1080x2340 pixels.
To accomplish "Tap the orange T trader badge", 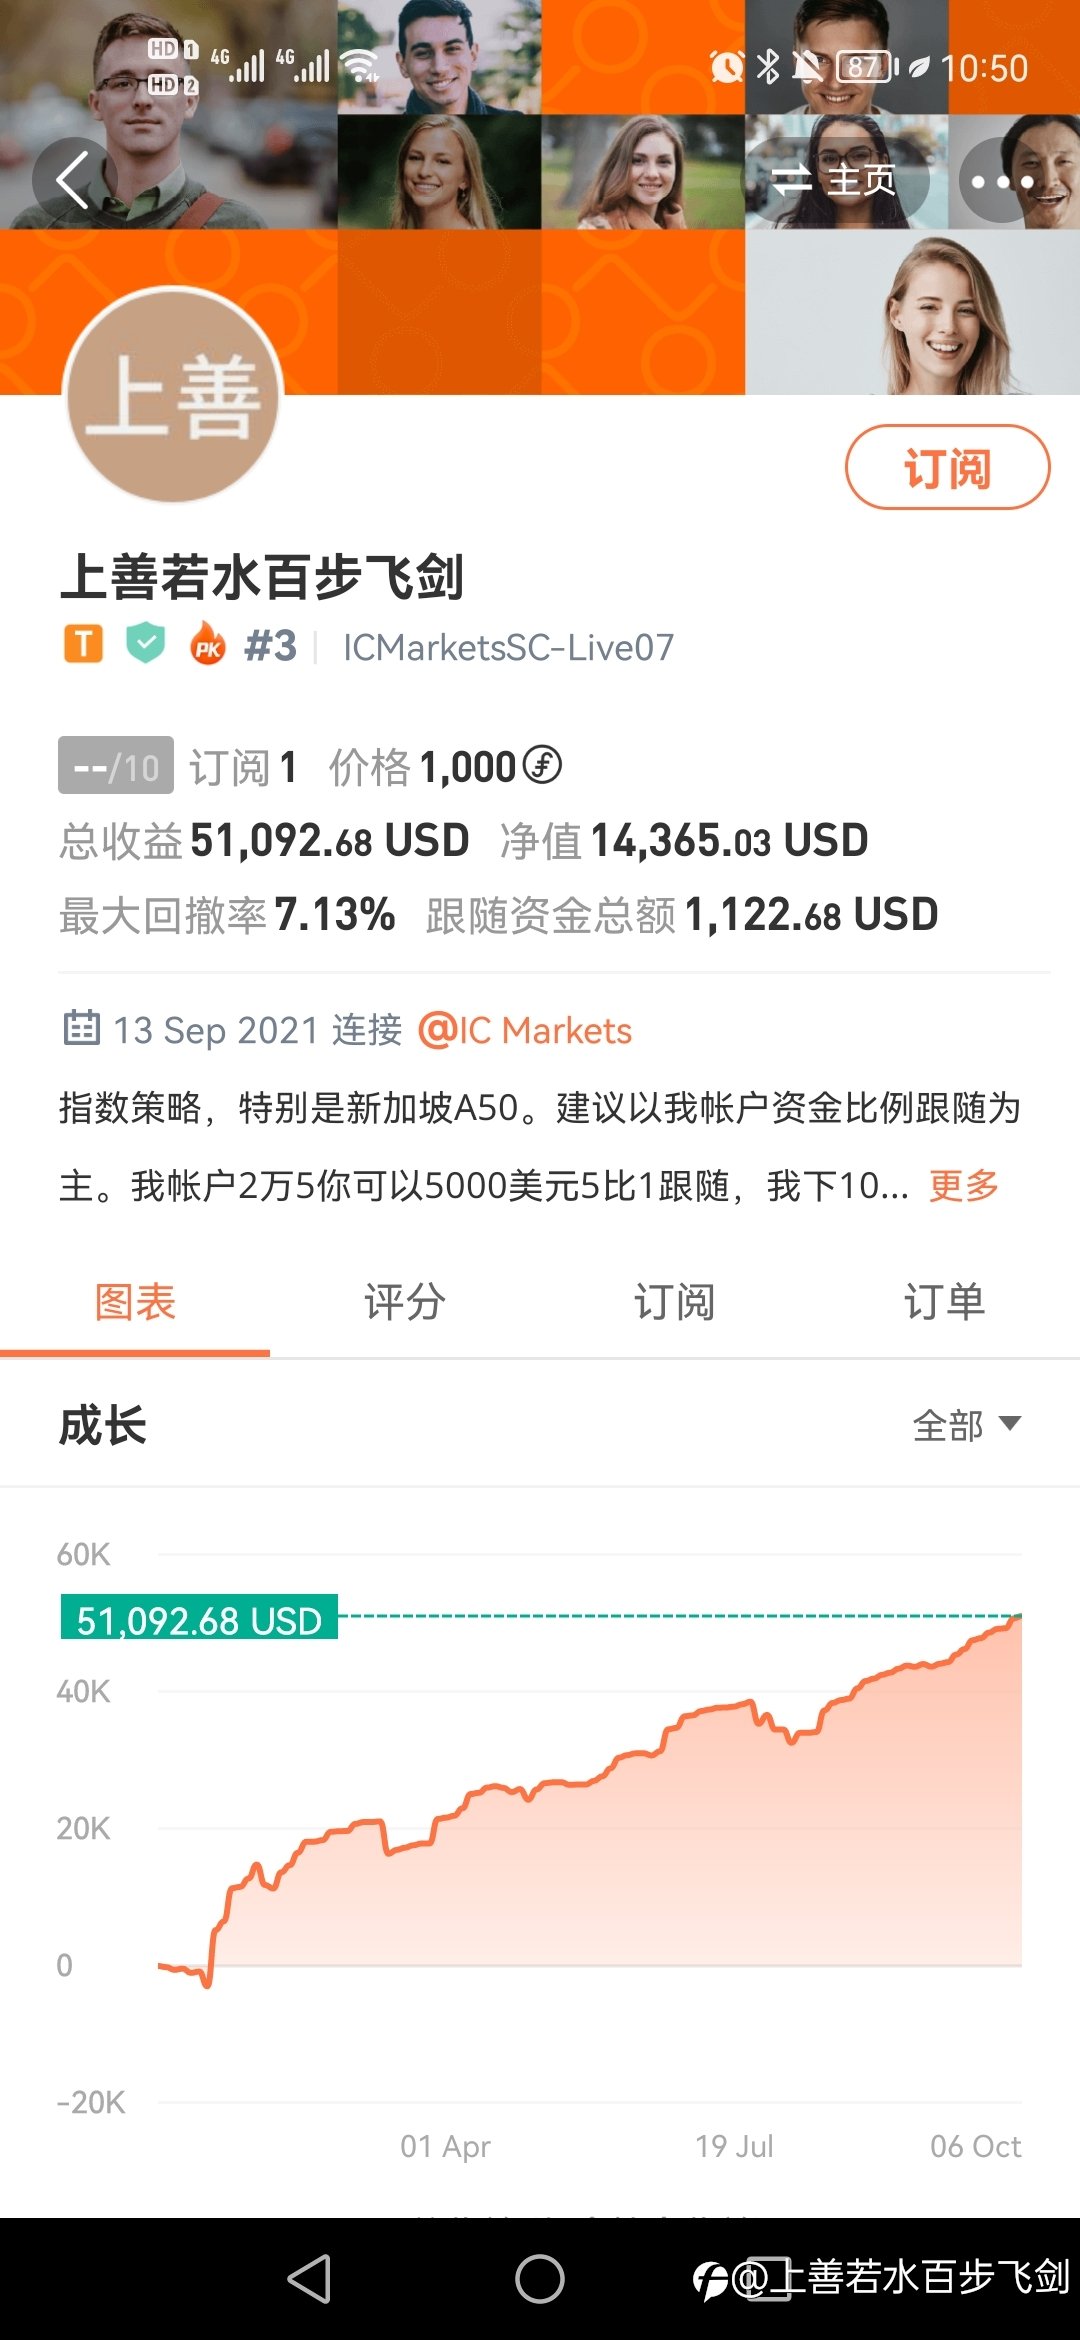I will (84, 644).
